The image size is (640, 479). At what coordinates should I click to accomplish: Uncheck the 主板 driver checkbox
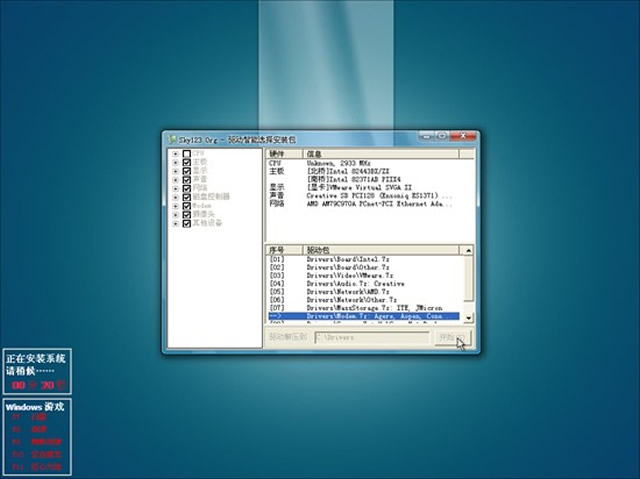[x=187, y=163]
